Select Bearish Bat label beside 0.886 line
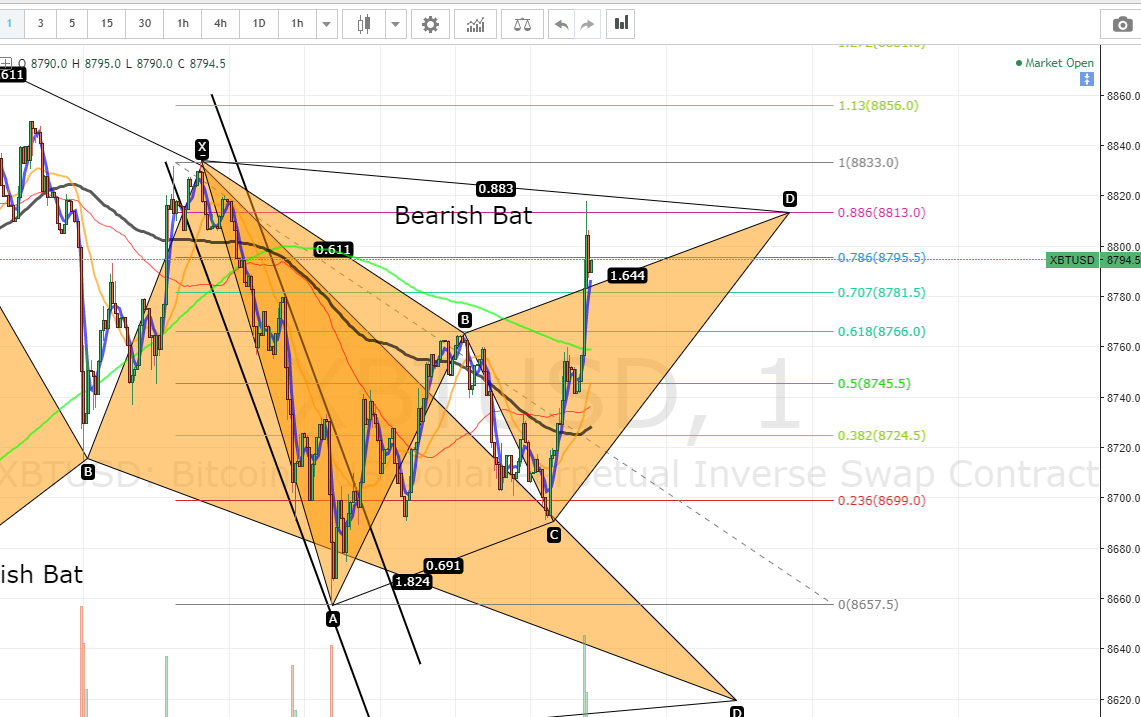The width and height of the screenshot is (1141, 717). click(464, 215)
